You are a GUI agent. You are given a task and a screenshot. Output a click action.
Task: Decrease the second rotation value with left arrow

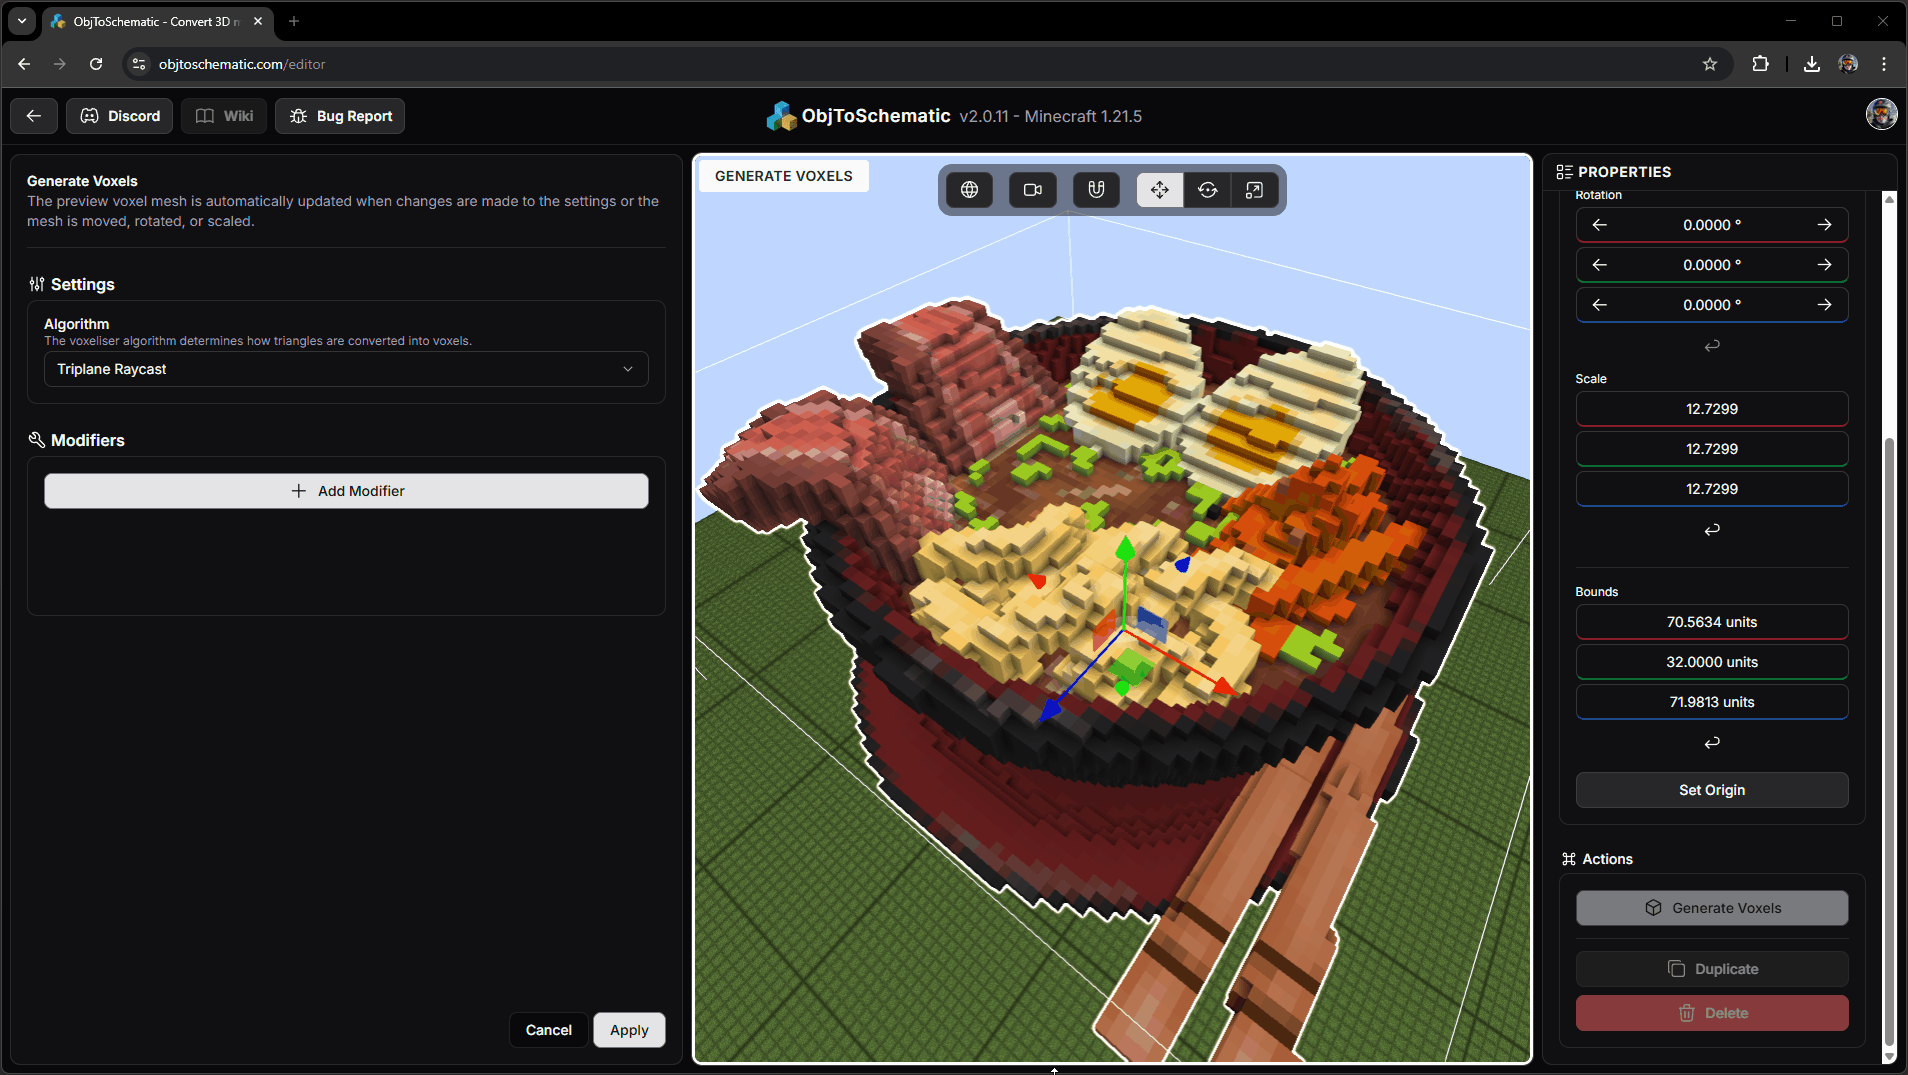[x=1600, y=265]
